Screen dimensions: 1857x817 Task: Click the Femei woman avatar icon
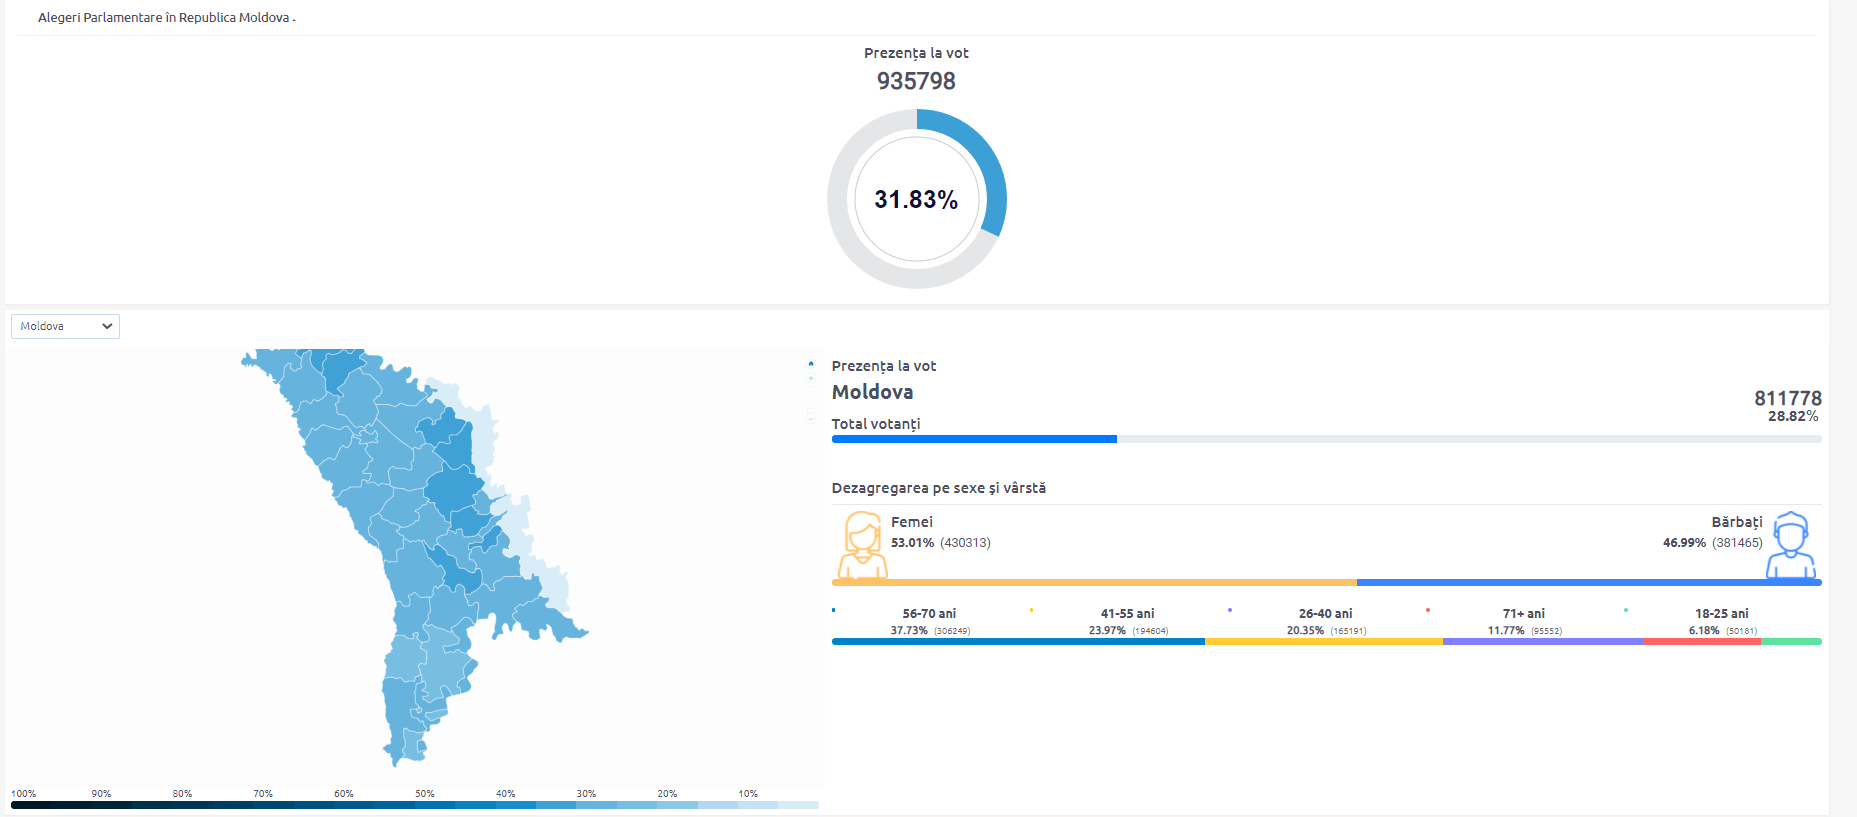coord(863,546)
